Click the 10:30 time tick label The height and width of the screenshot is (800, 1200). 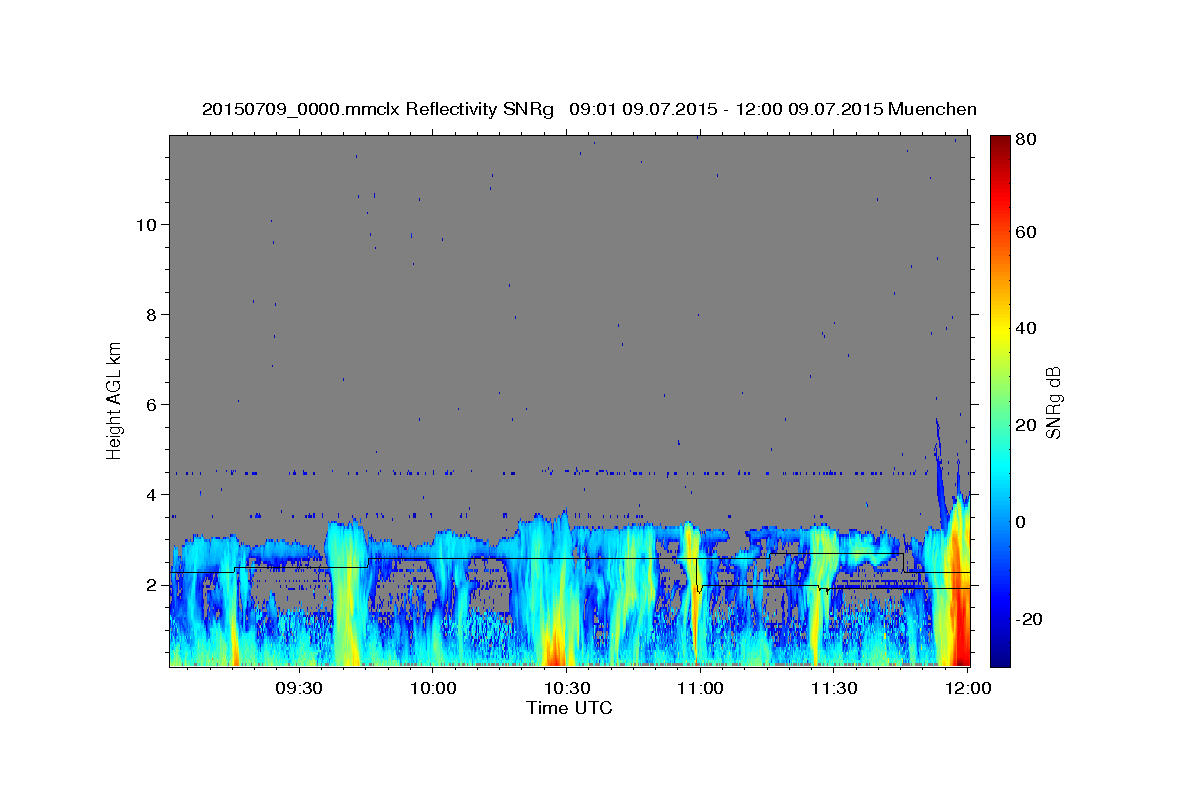[x=566, y=689]
